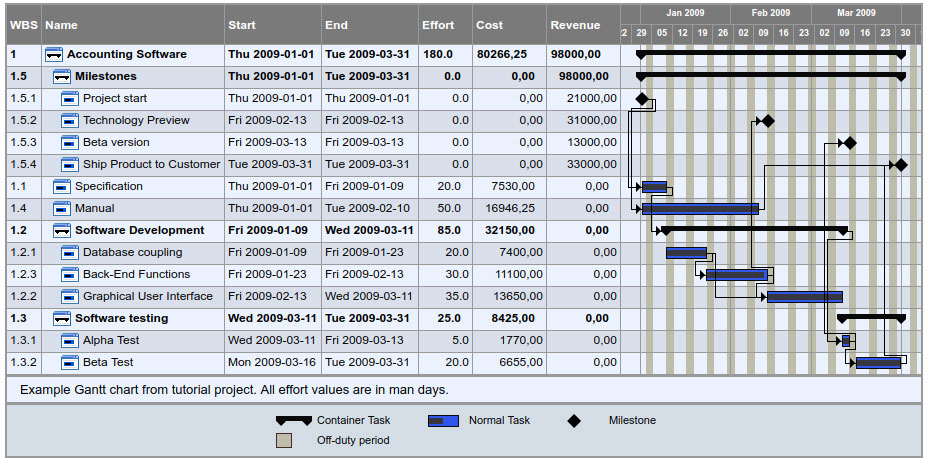Screen dimensions: 928x461
Task: Click WBS code 1.2.3
Action: point(24,274)
